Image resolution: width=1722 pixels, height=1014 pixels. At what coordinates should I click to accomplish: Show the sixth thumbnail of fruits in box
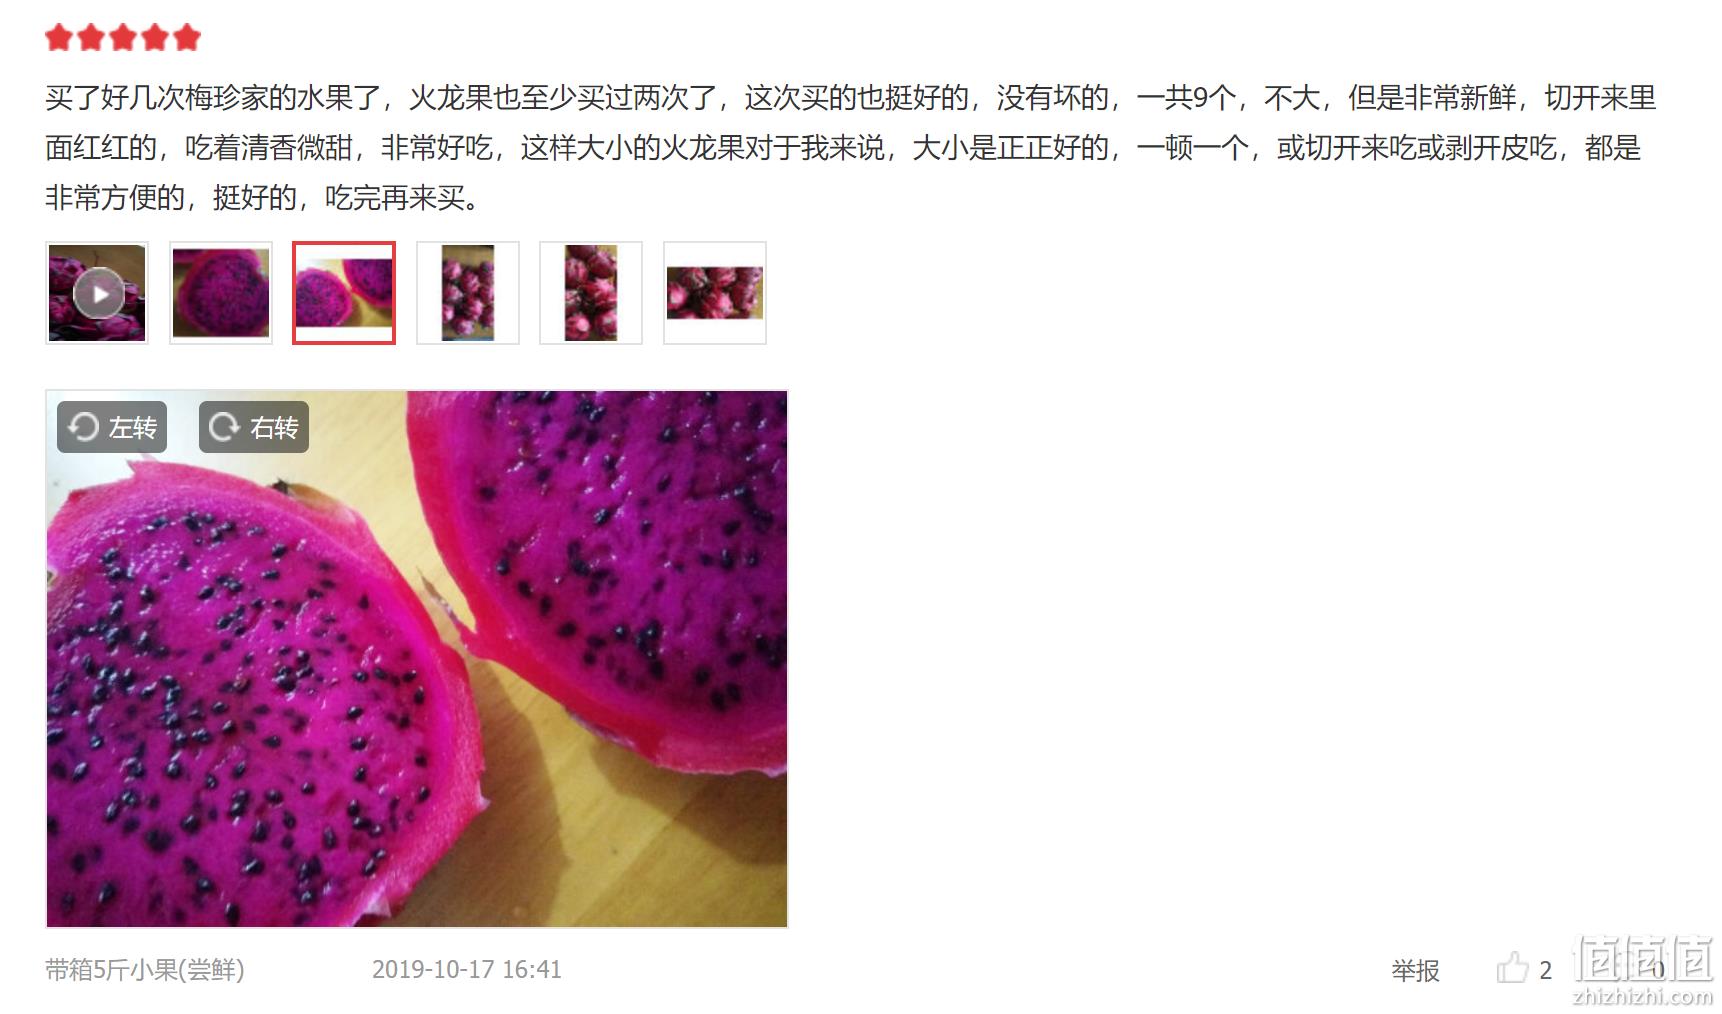(x=715, y=293)
